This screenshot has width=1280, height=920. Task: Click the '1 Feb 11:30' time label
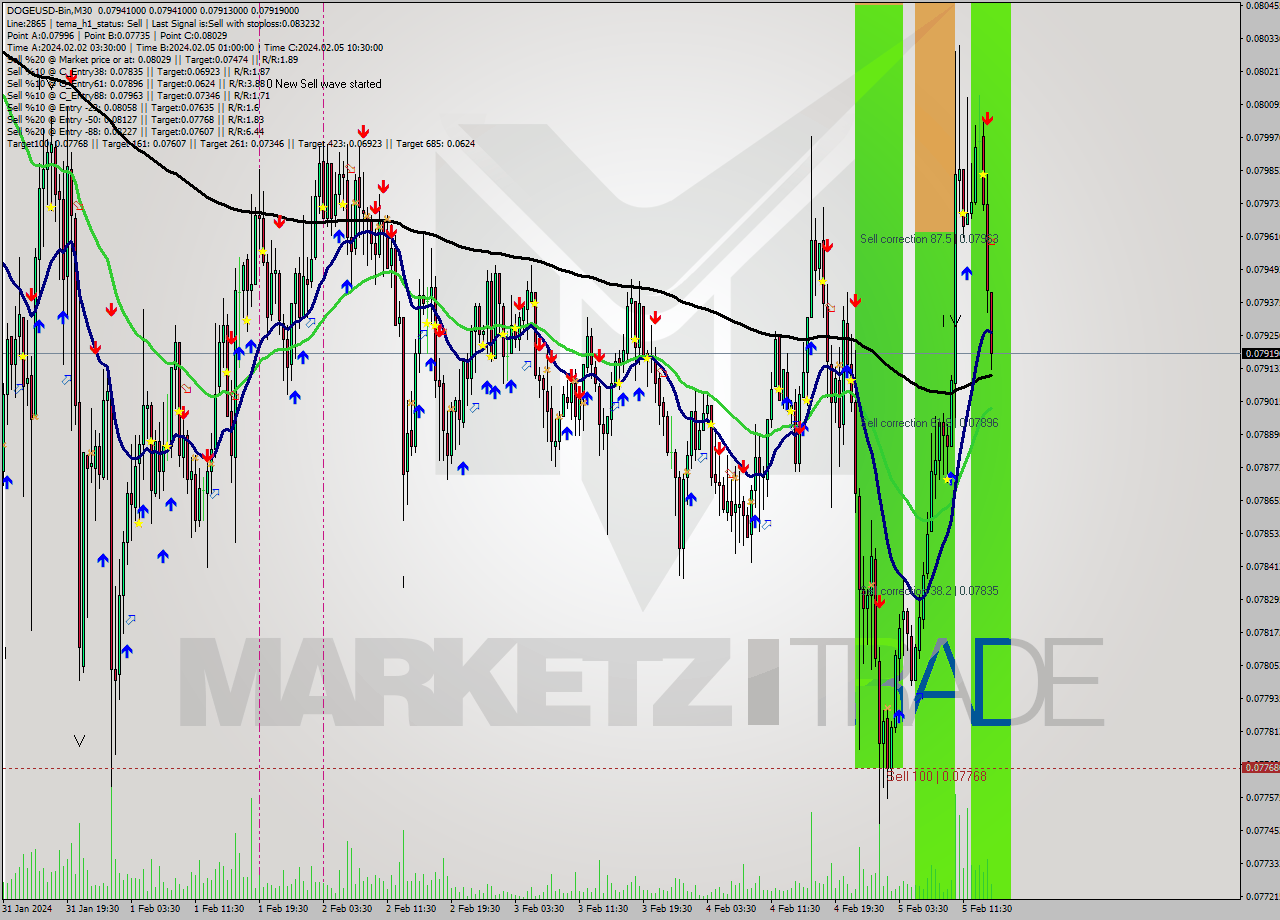click(x=220, y=909)
